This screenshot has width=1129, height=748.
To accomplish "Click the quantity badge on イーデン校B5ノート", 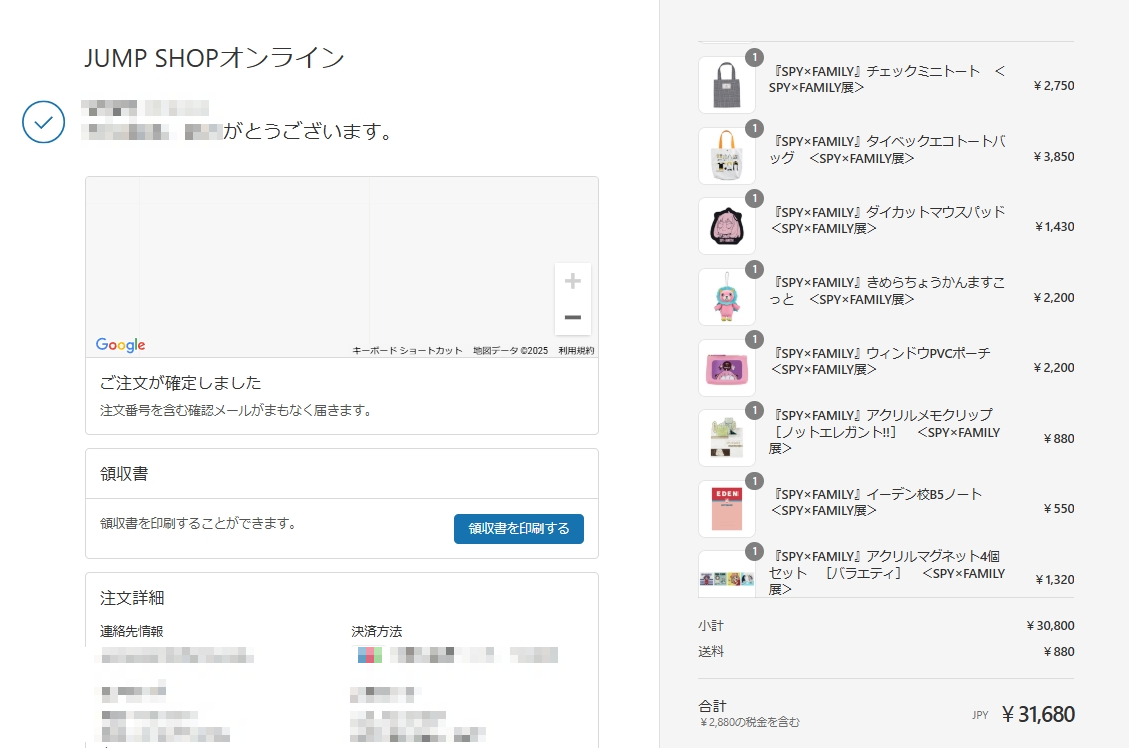I will click(754, 481).
